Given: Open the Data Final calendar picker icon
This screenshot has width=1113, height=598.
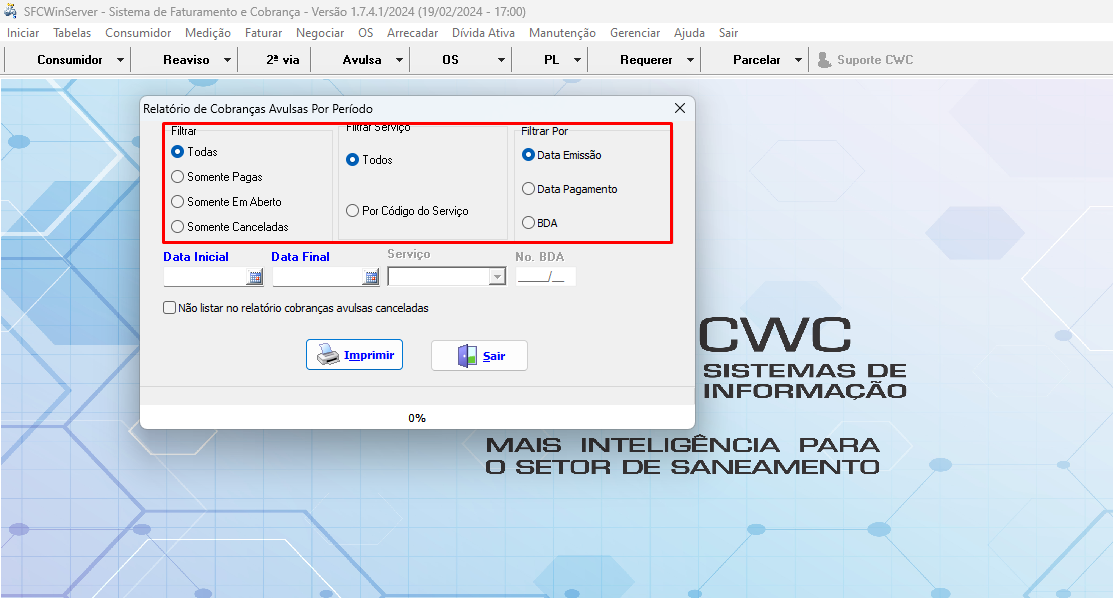Looking at the screenshot, I should coord(370,277).
